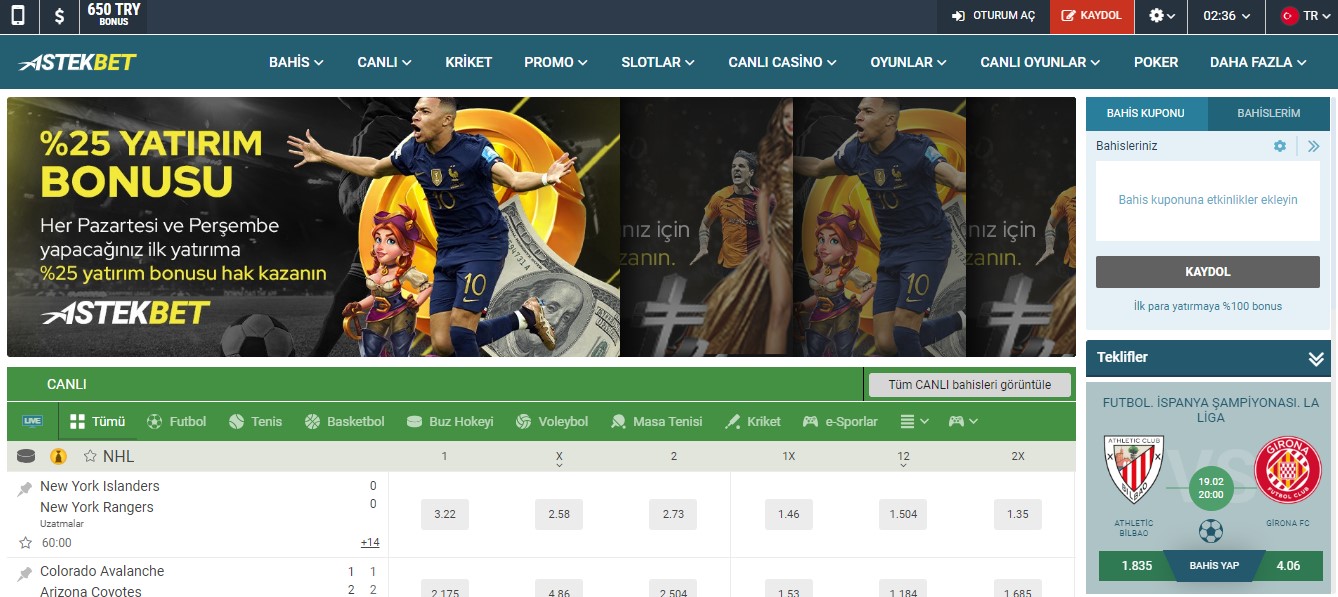
Task: Select odds 4.06 for Girona FC
Action: 1289,565
